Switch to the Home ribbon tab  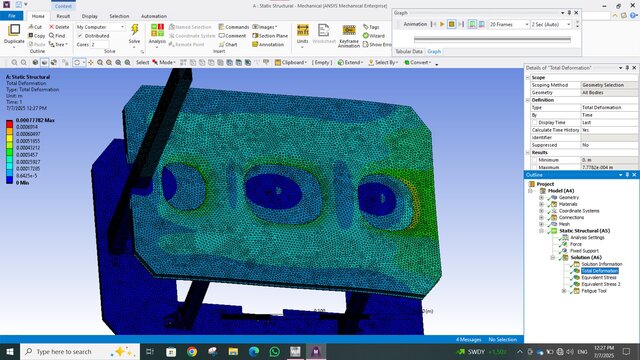[x=38, y=16]
